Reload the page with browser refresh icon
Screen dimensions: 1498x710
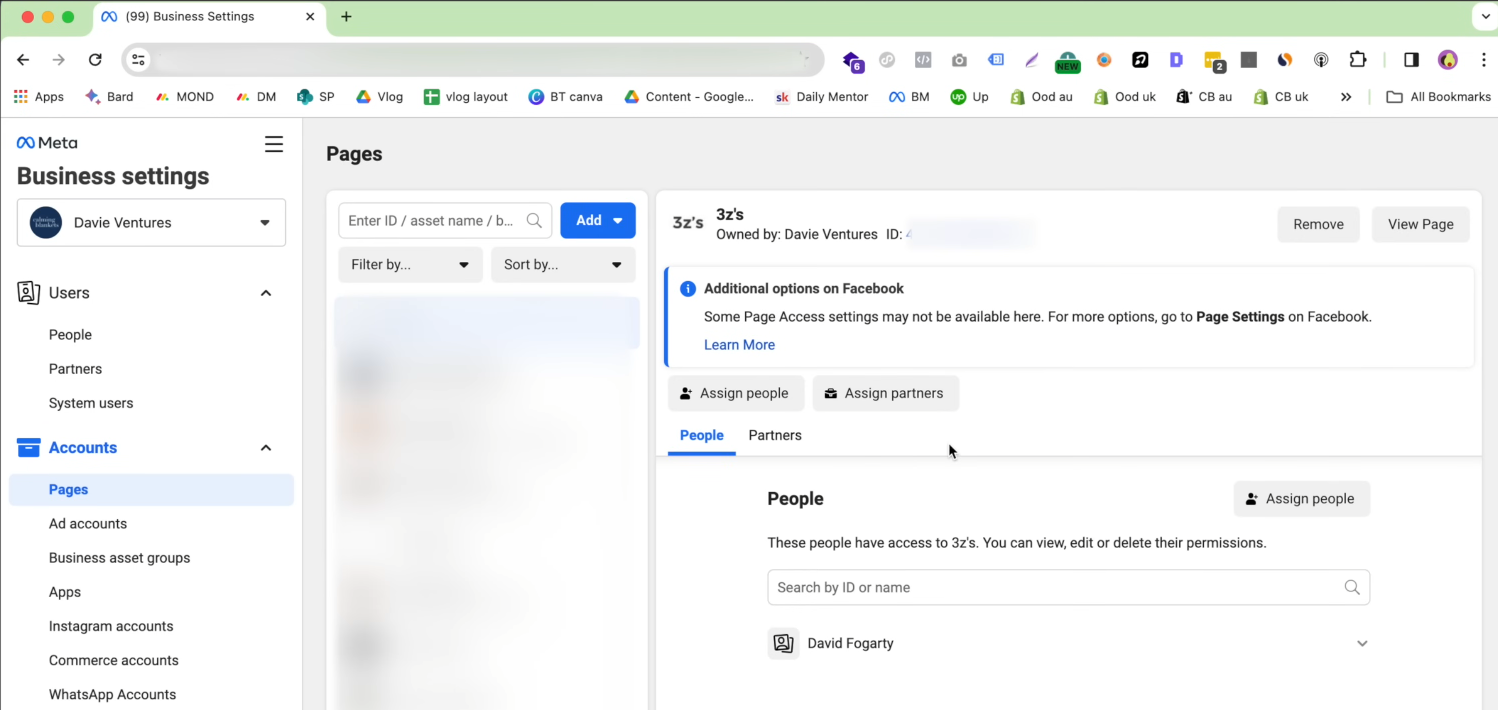[95, 60]
